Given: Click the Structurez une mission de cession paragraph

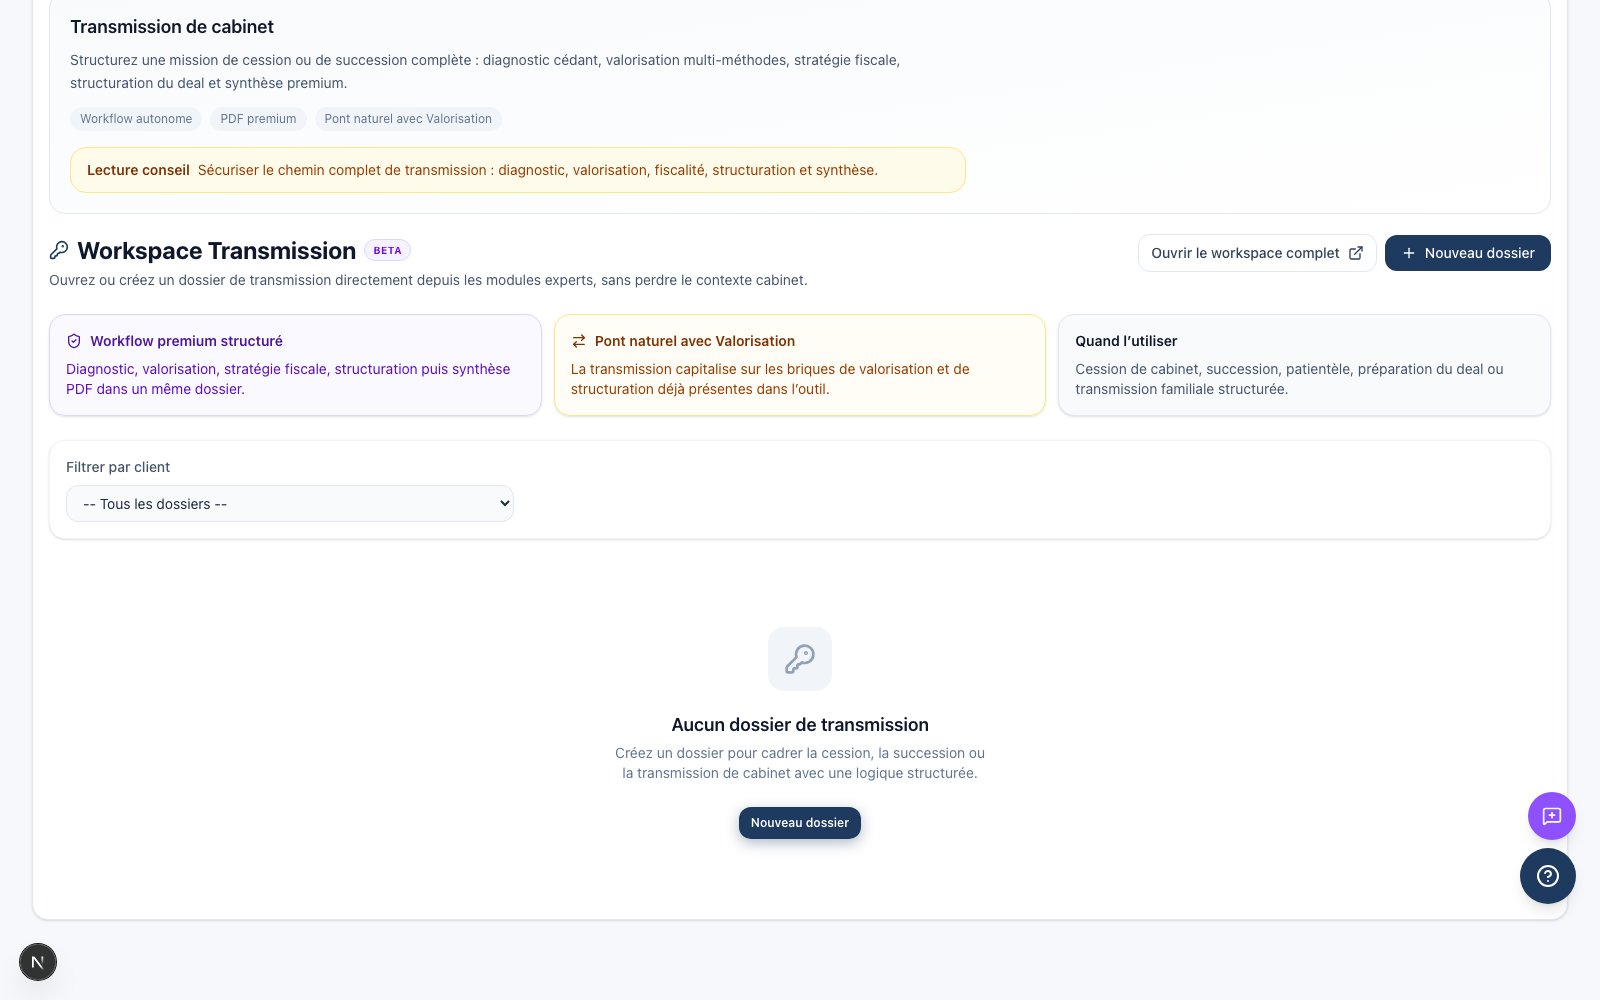Looking at the screenshot, I should pyautogui.click(x=485, y=72).
